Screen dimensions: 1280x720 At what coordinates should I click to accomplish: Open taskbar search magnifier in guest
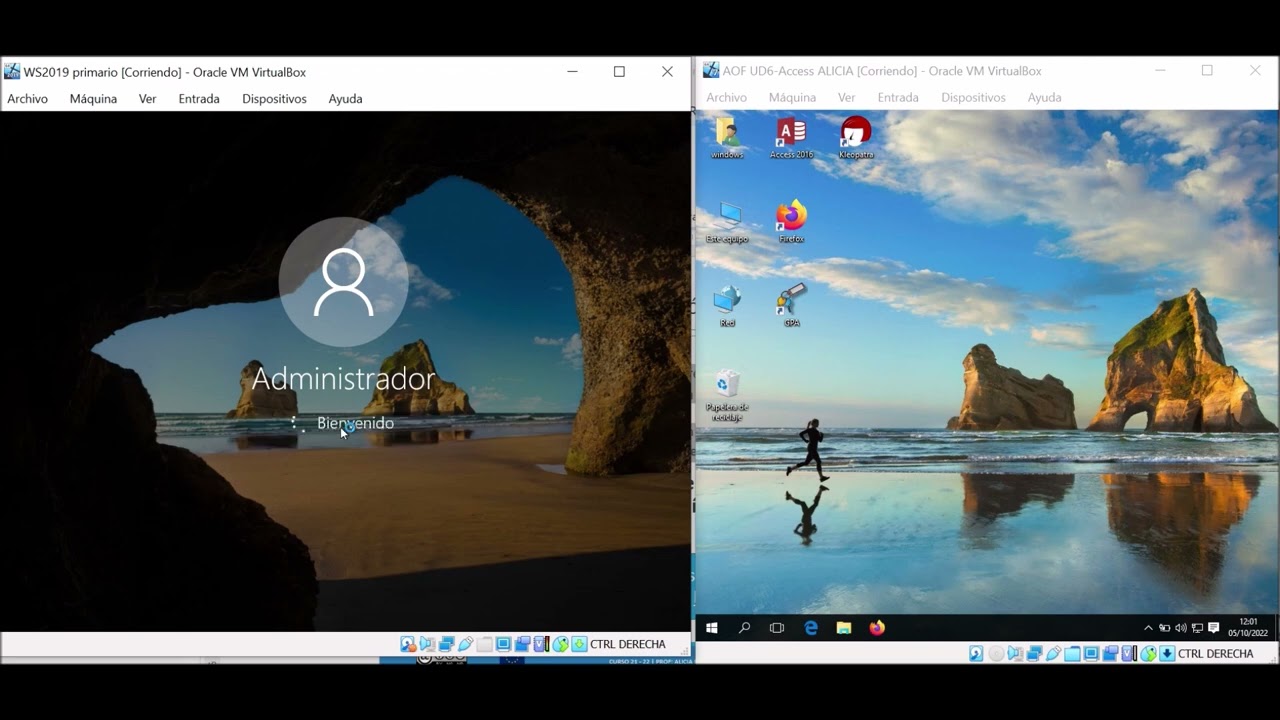click(744, 628)
